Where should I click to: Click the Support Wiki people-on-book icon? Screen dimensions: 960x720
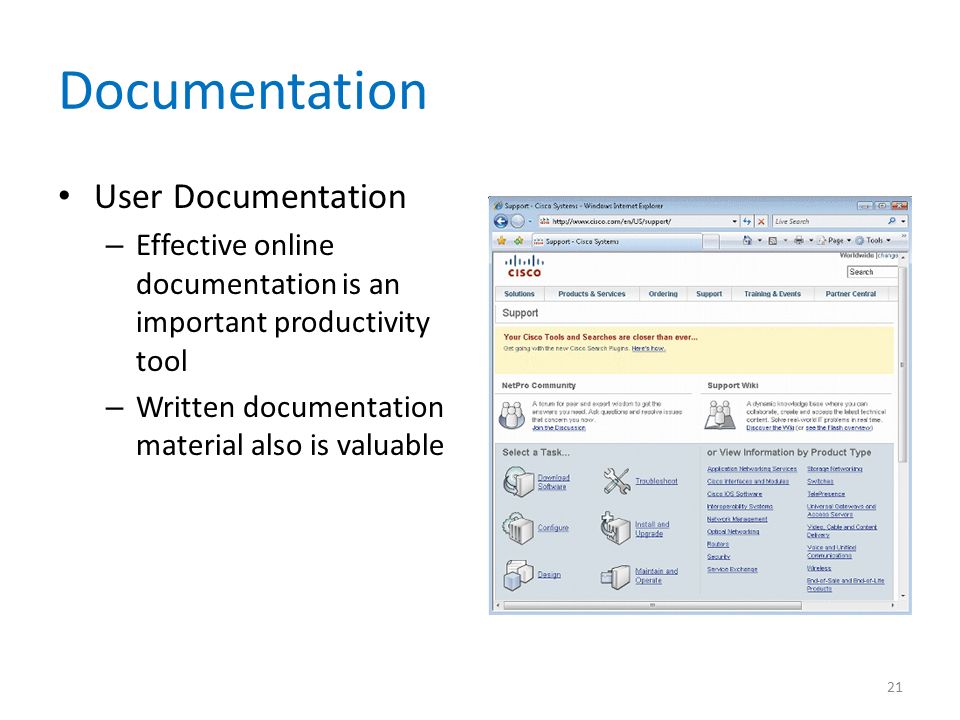click(720, 415)
